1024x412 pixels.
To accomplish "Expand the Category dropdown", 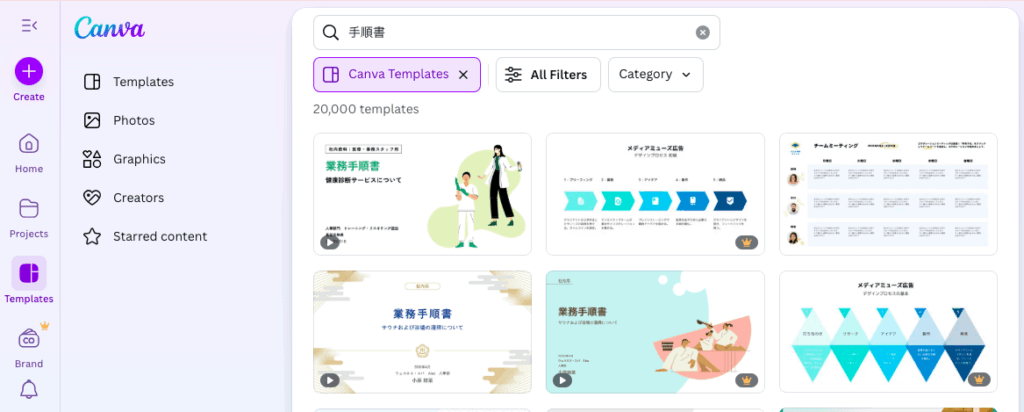I will (655, 74).
